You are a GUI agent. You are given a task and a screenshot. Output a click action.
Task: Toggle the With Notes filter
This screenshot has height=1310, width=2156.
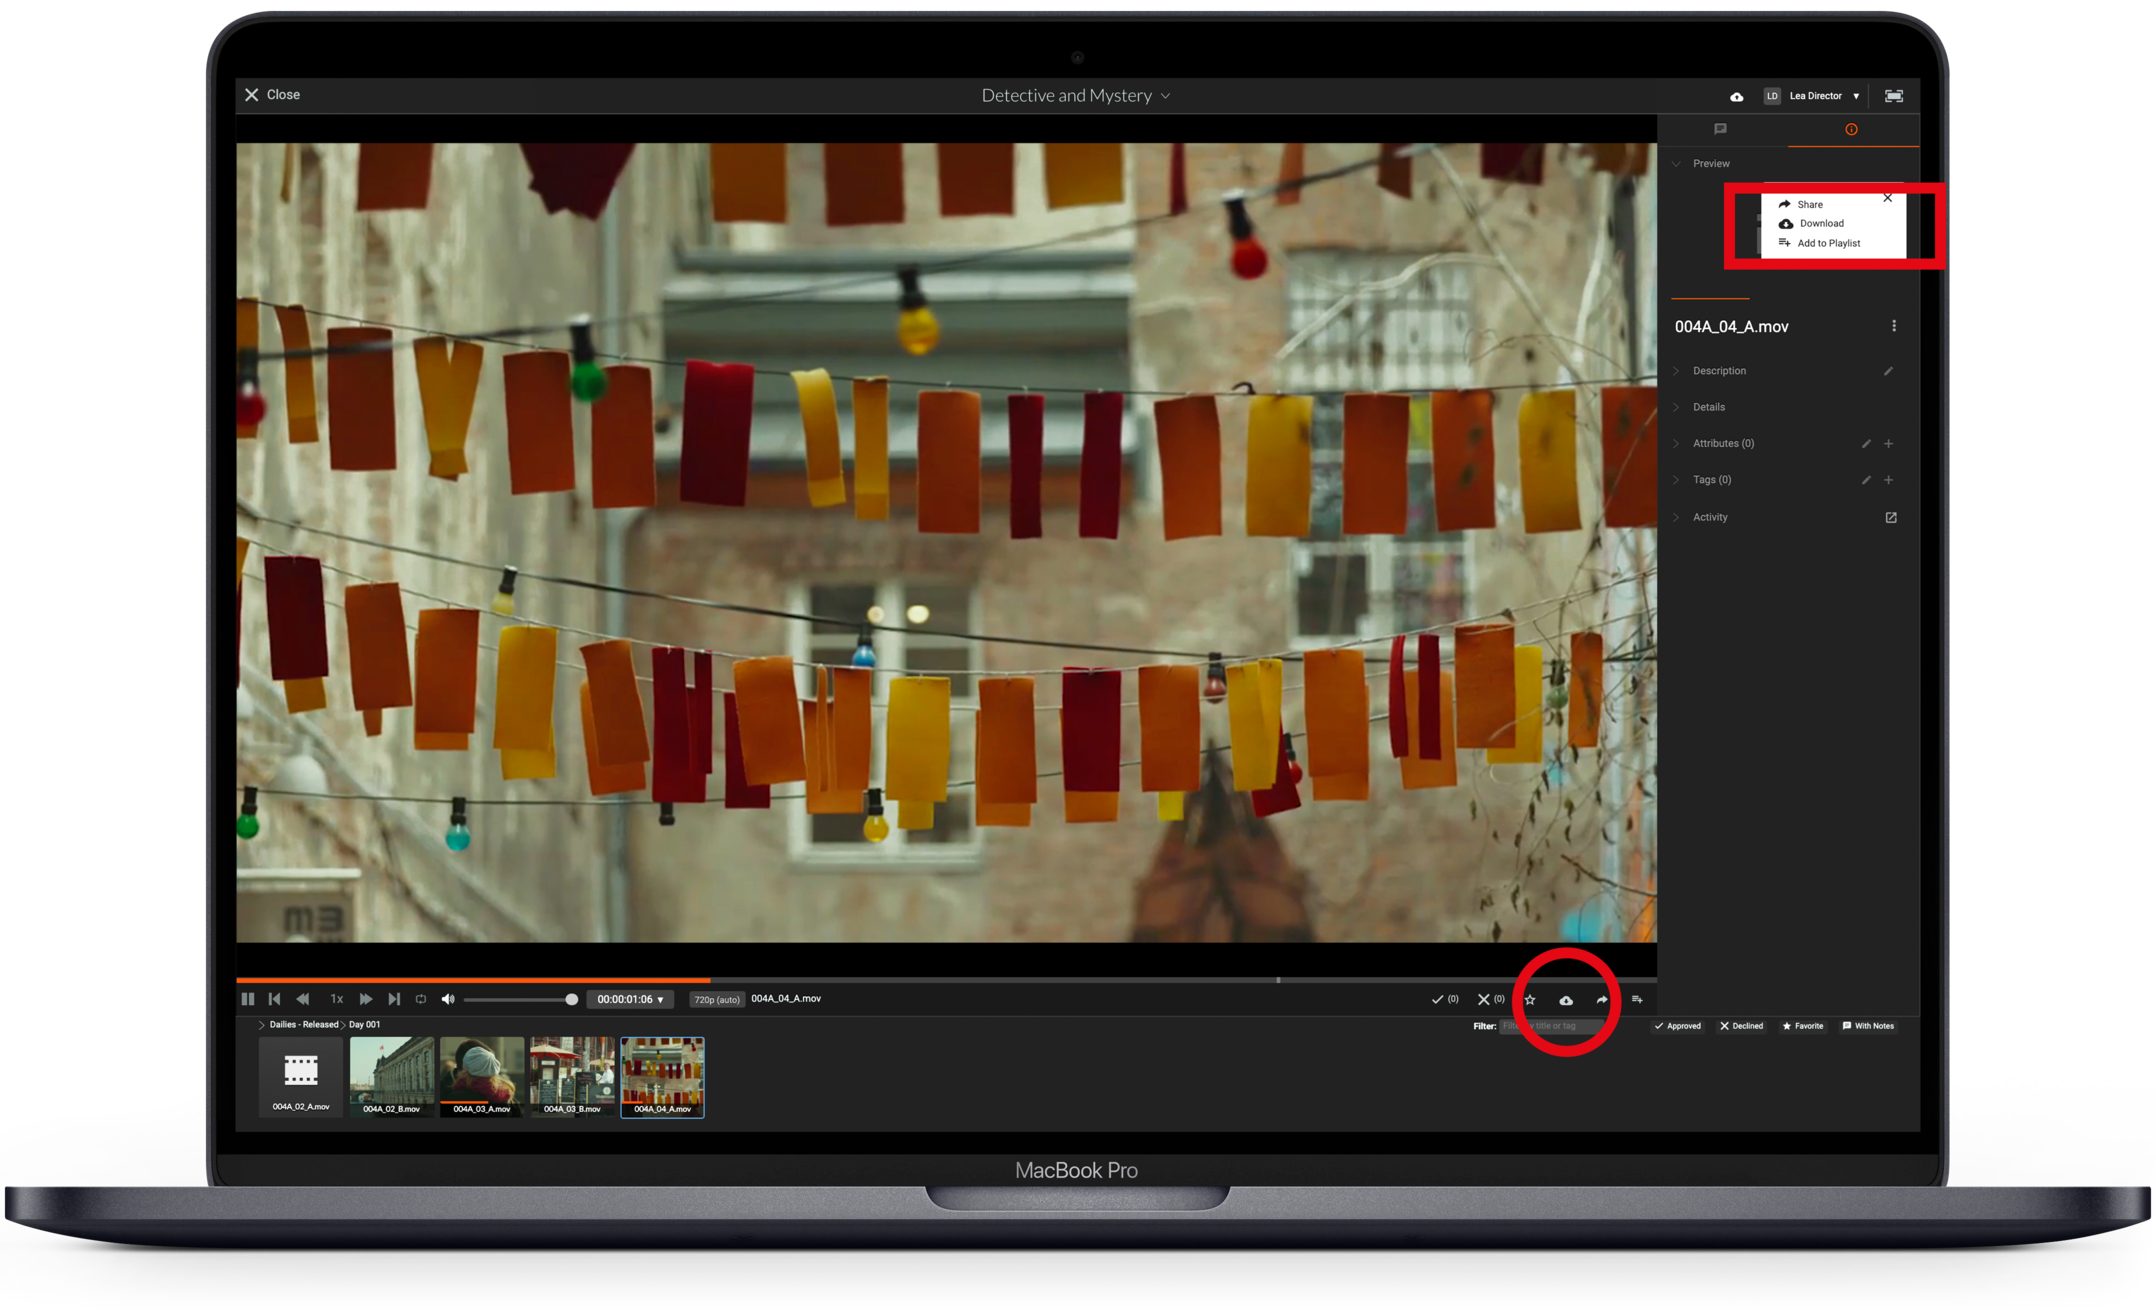[x=1868, y=1026]
